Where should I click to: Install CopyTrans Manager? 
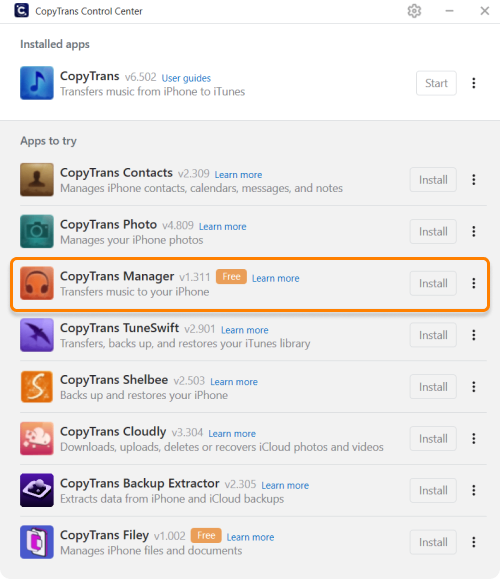pyautogui.click(x=433, y=283)
